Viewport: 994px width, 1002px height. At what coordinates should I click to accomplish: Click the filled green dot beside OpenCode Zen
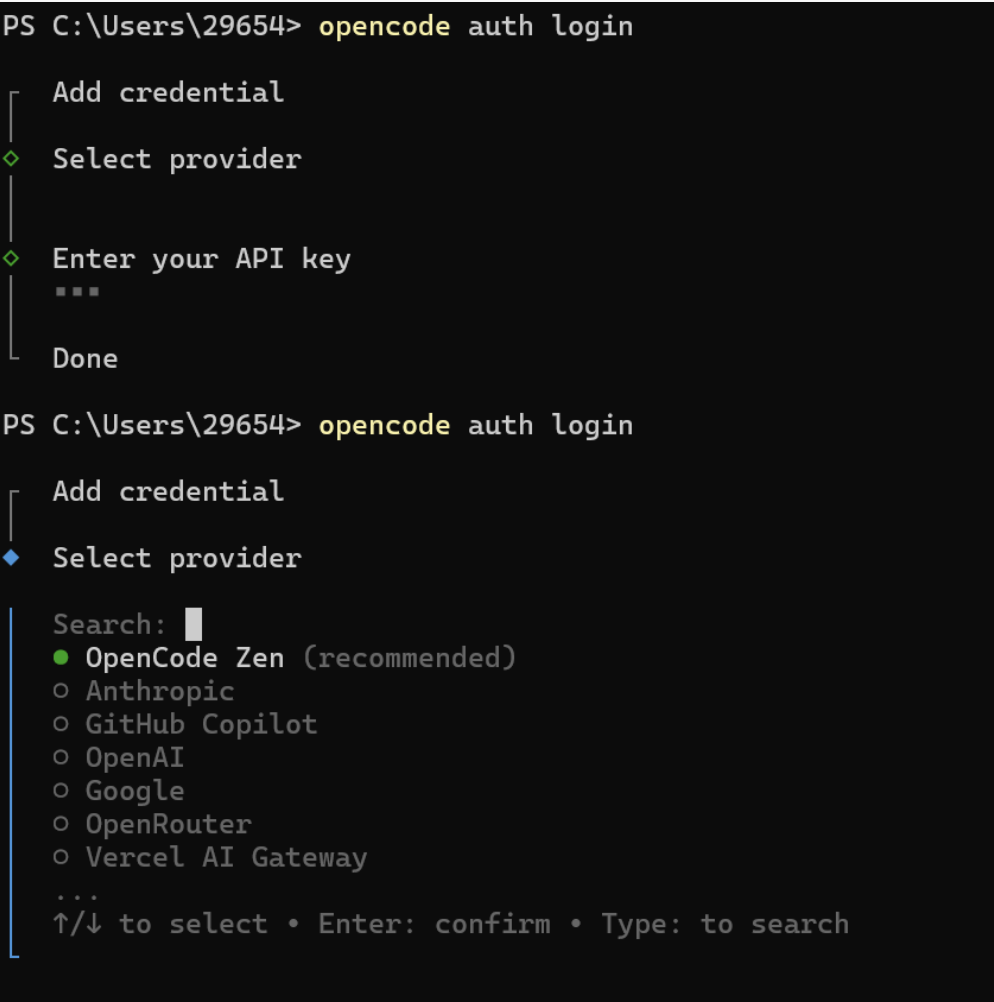[x=60, y=657]
